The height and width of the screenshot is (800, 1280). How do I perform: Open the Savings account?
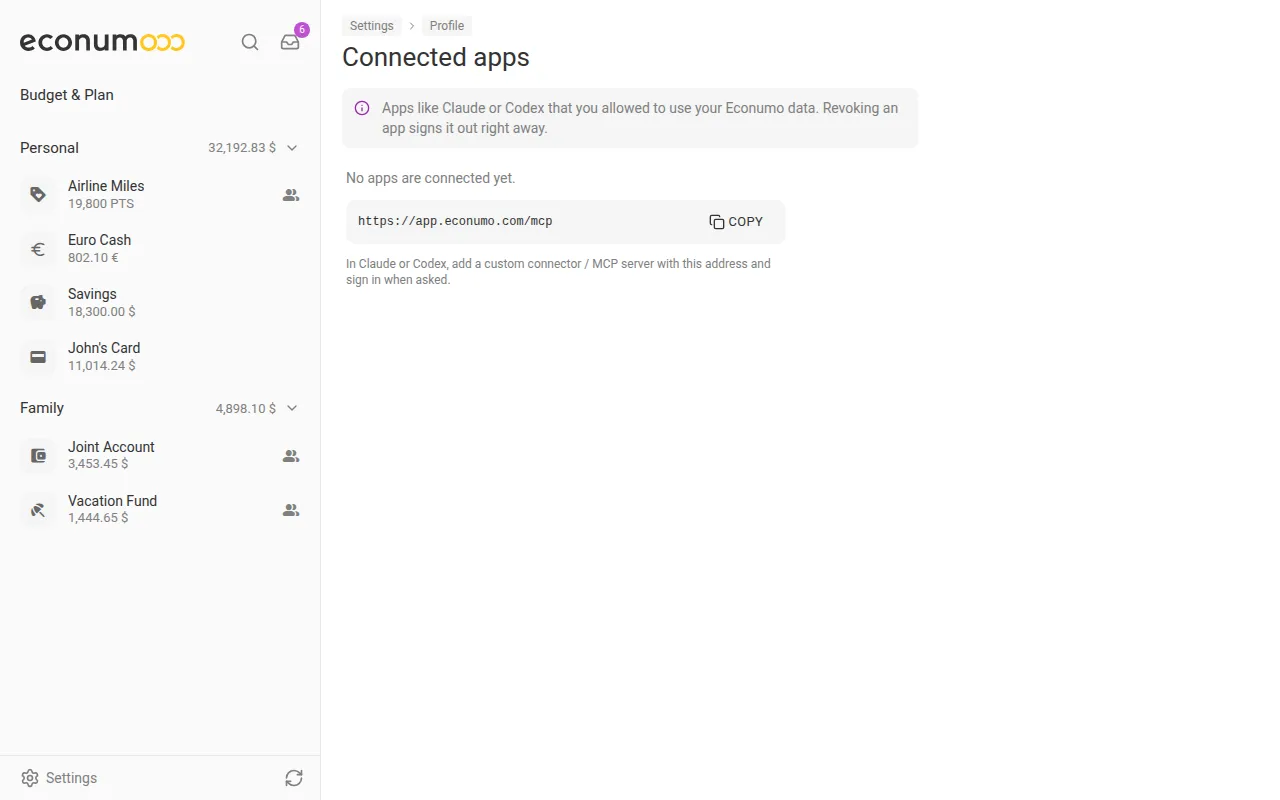click(160, 302)
